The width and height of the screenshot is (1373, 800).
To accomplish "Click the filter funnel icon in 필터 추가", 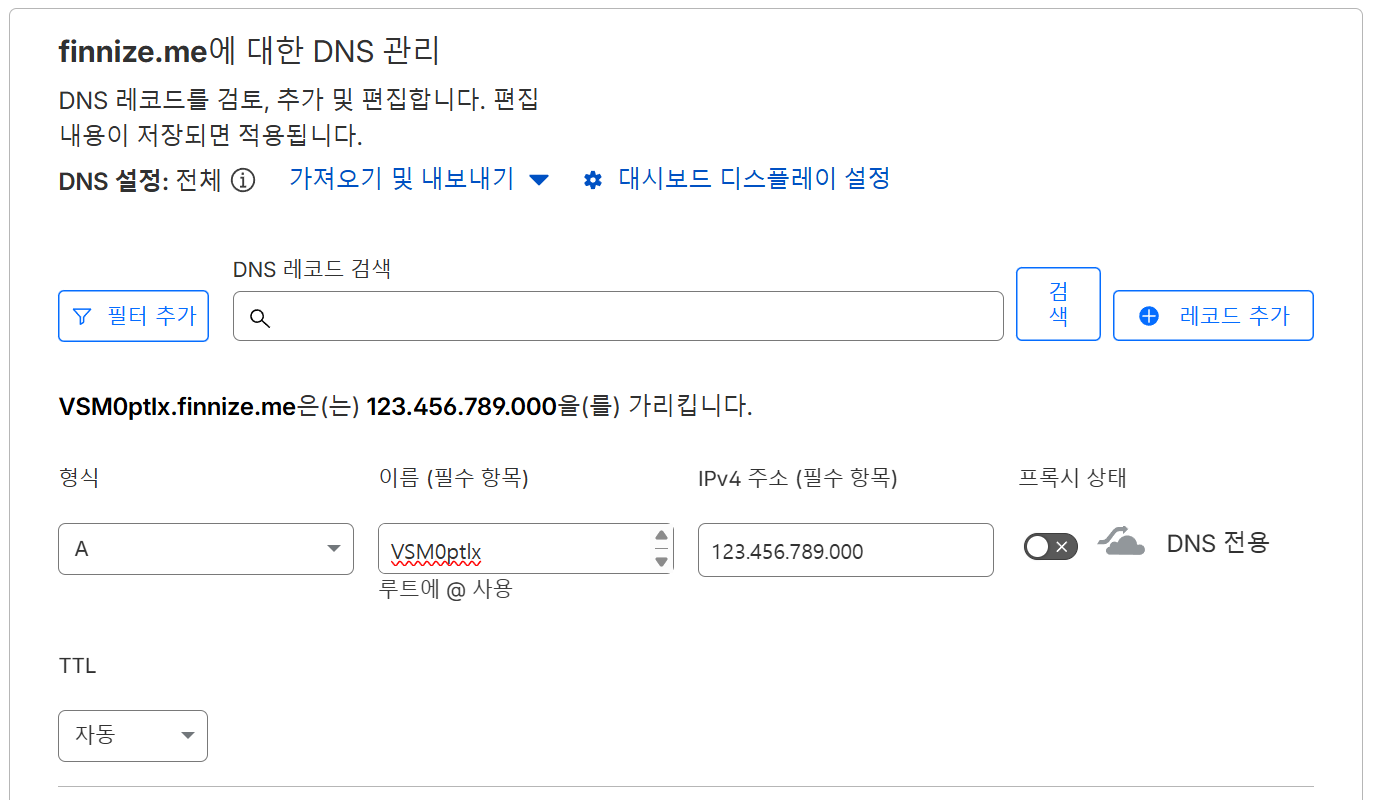I will point(82,316).
